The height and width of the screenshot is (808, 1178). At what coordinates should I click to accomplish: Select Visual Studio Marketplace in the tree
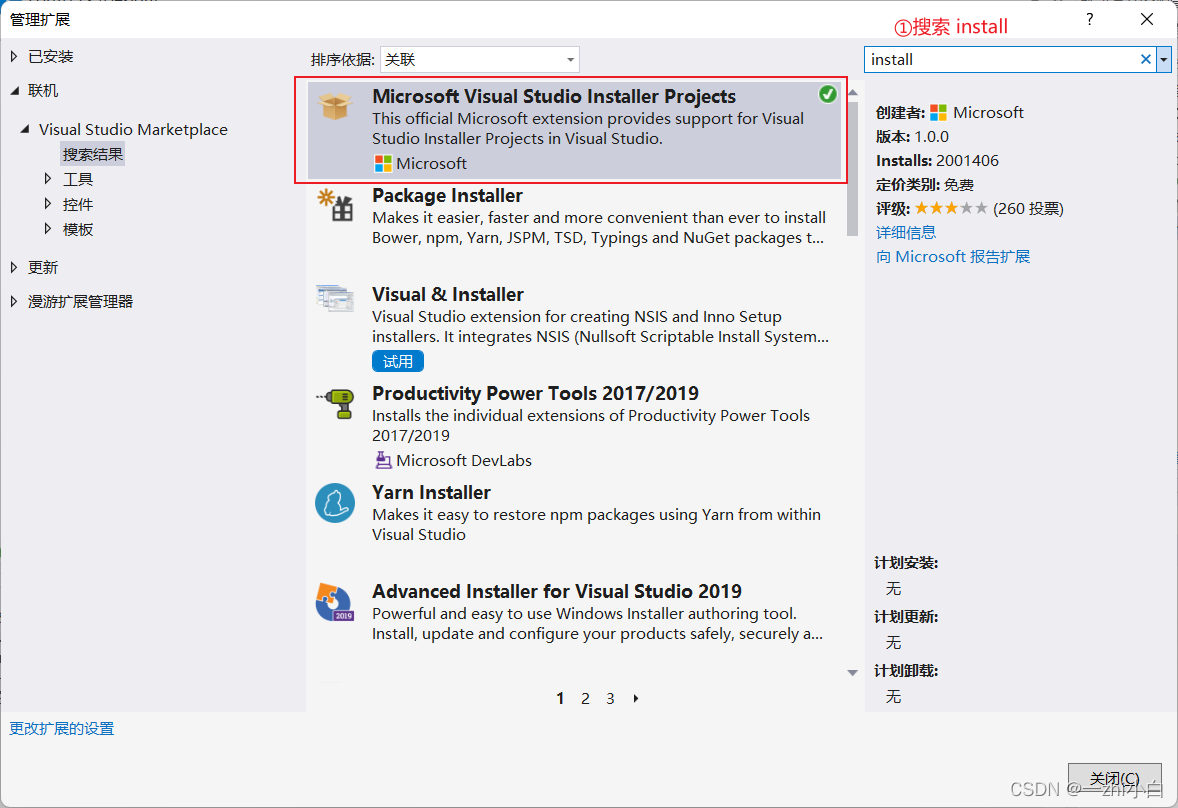click(x=133, y=129)
